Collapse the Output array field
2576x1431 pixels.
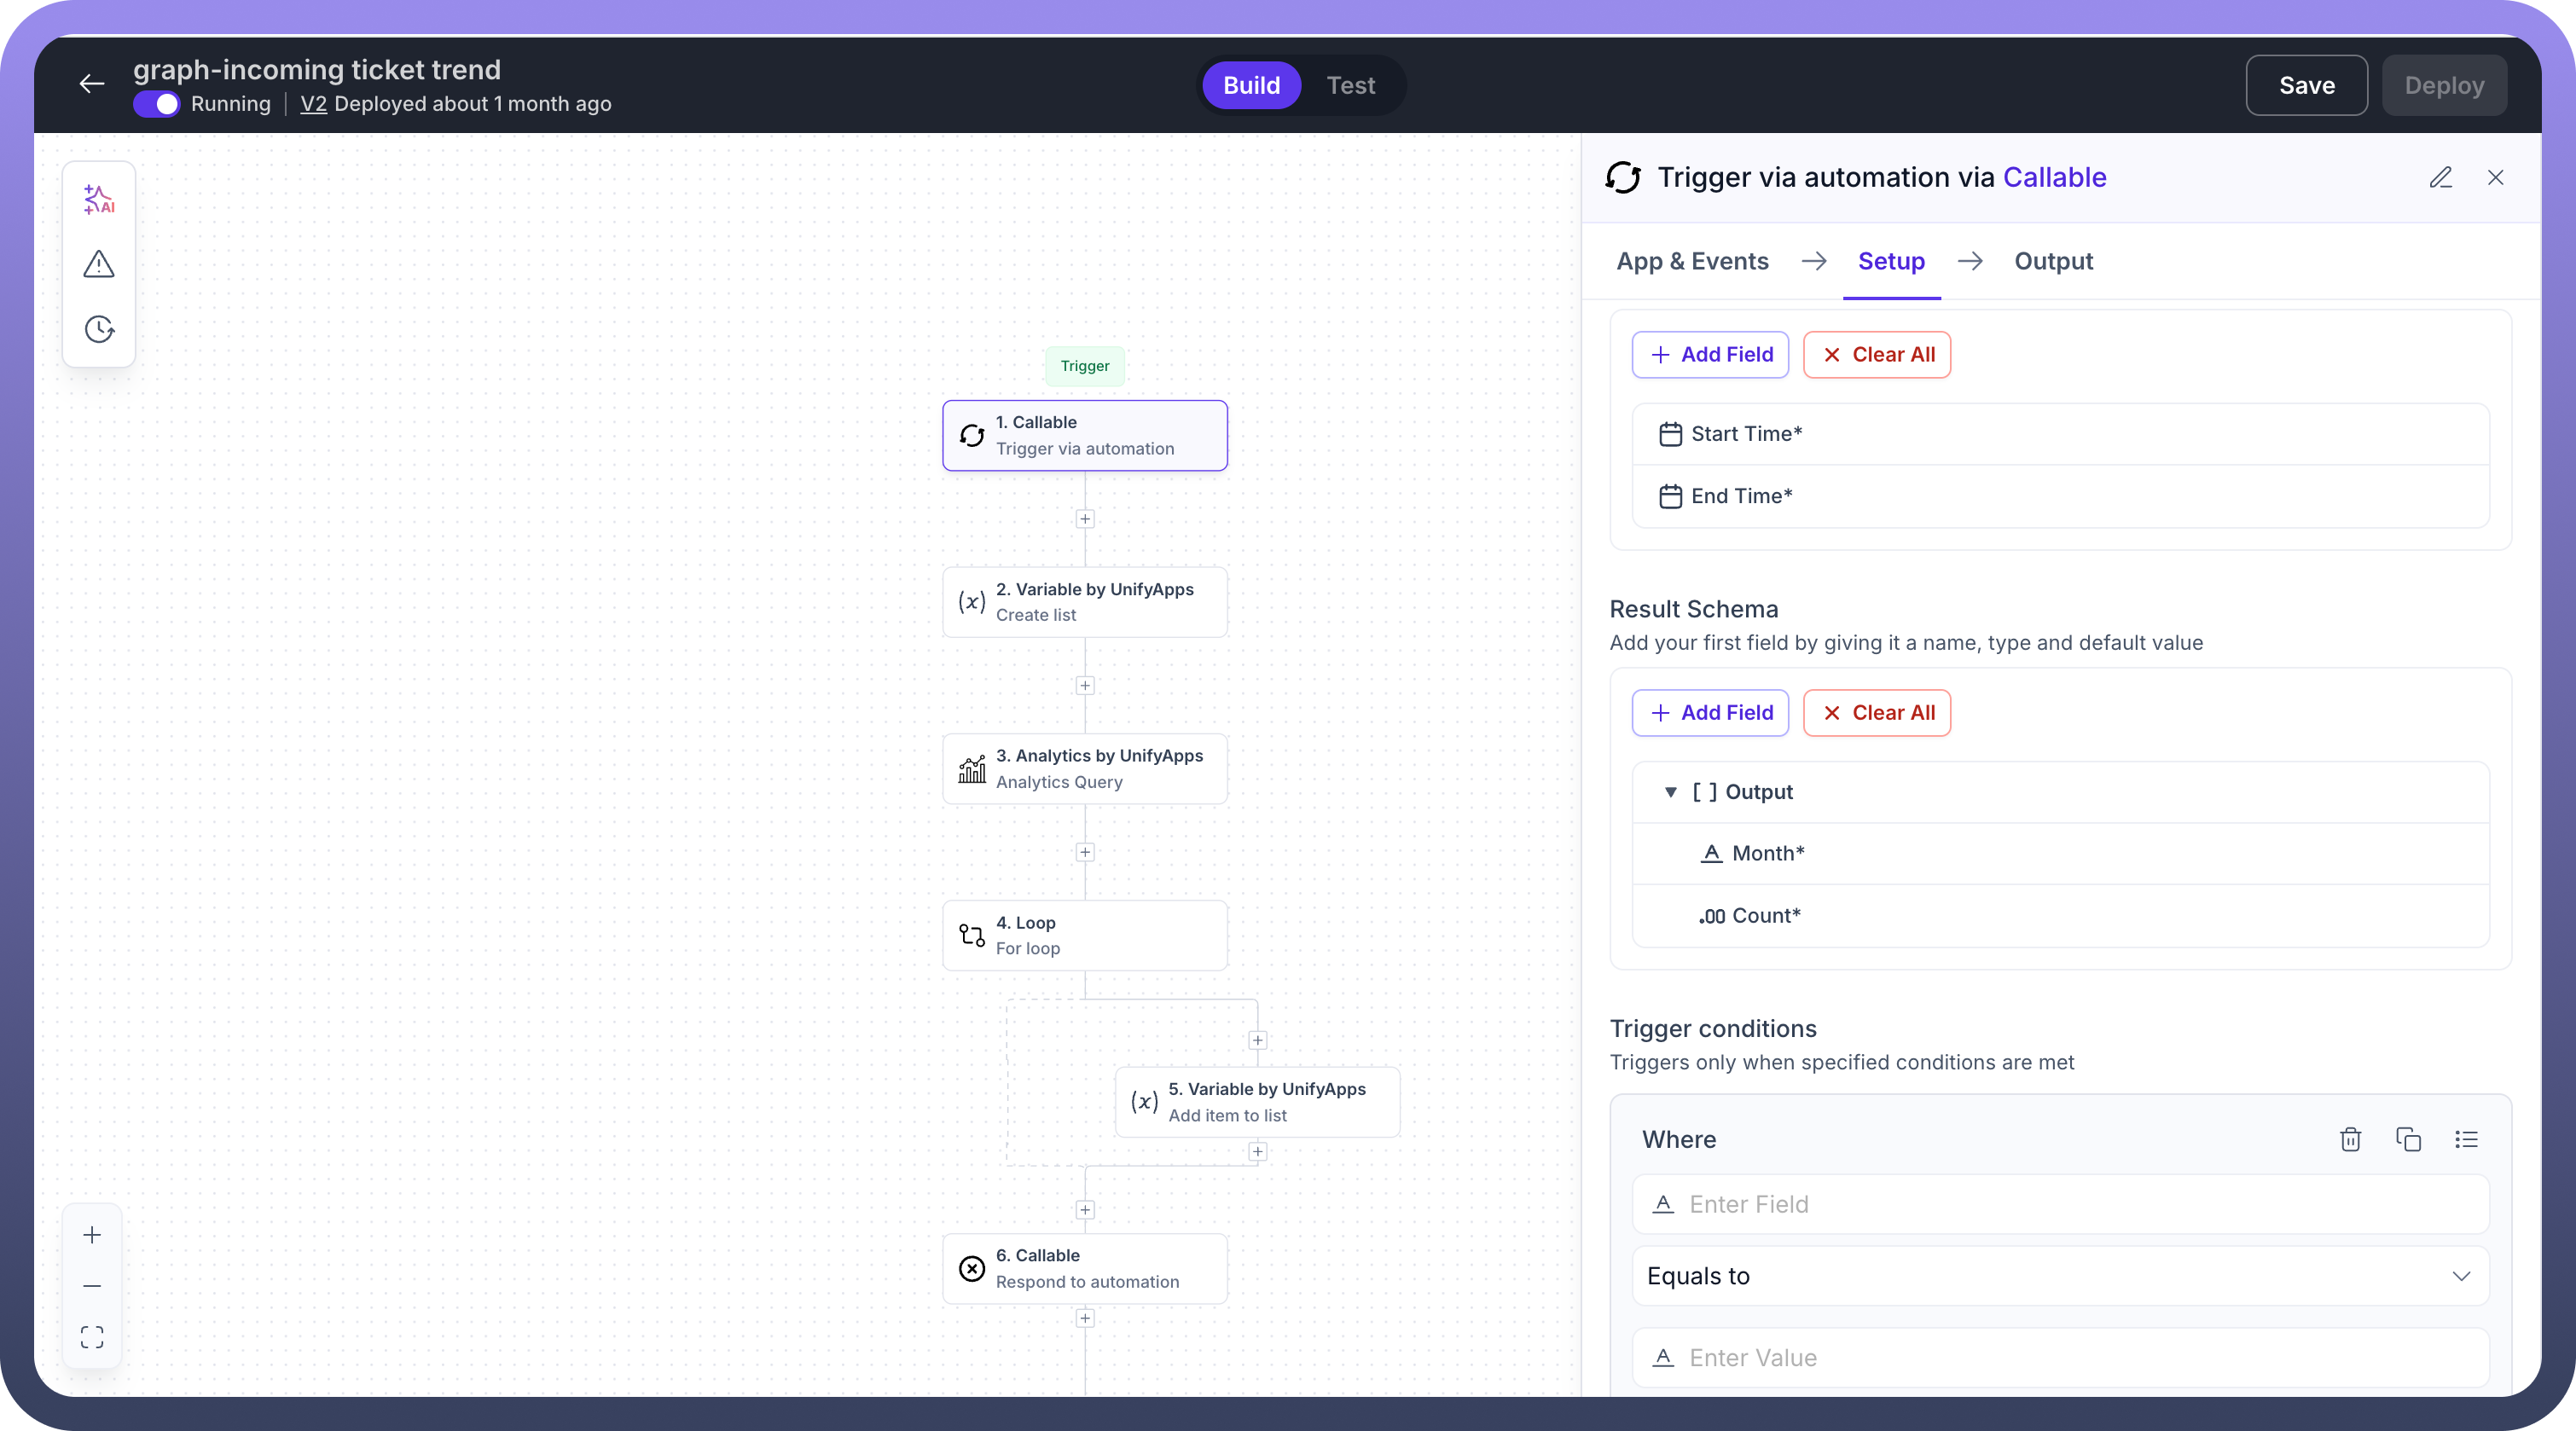[x=1670, y=792]
